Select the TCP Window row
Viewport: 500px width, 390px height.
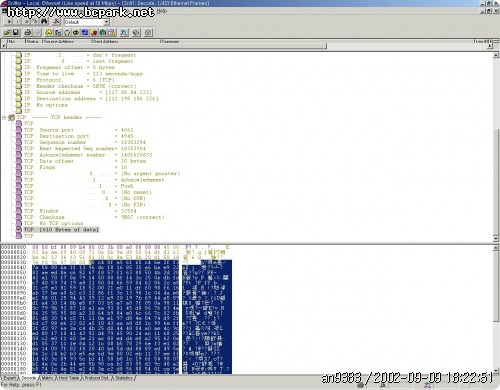coord(80,211)
